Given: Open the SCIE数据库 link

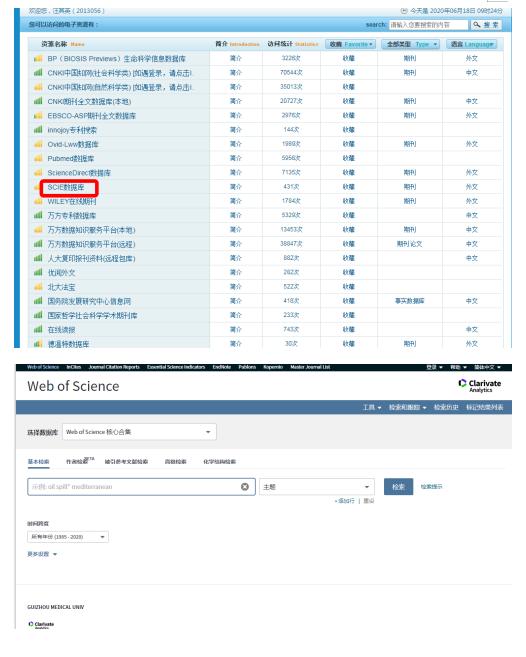Looking at the screenshot, I should coord(66,187).
